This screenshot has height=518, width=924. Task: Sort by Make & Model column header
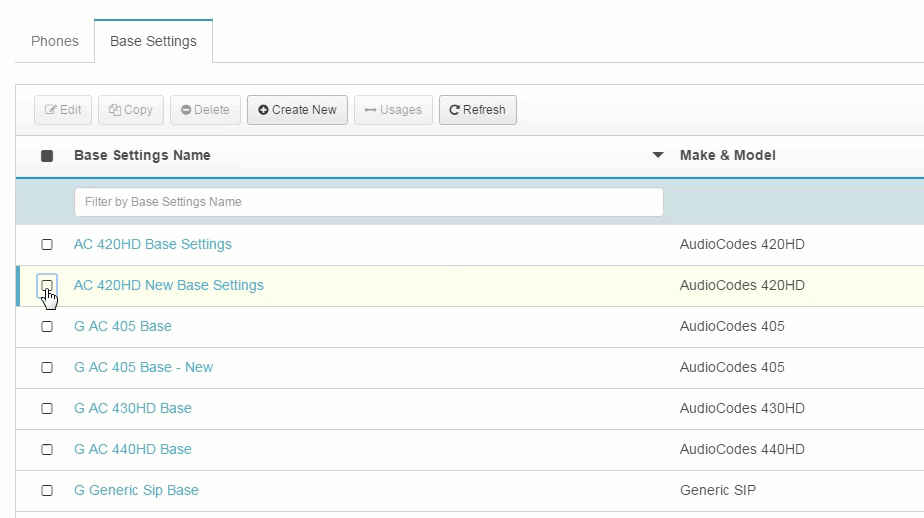click(x=727, y=155)
